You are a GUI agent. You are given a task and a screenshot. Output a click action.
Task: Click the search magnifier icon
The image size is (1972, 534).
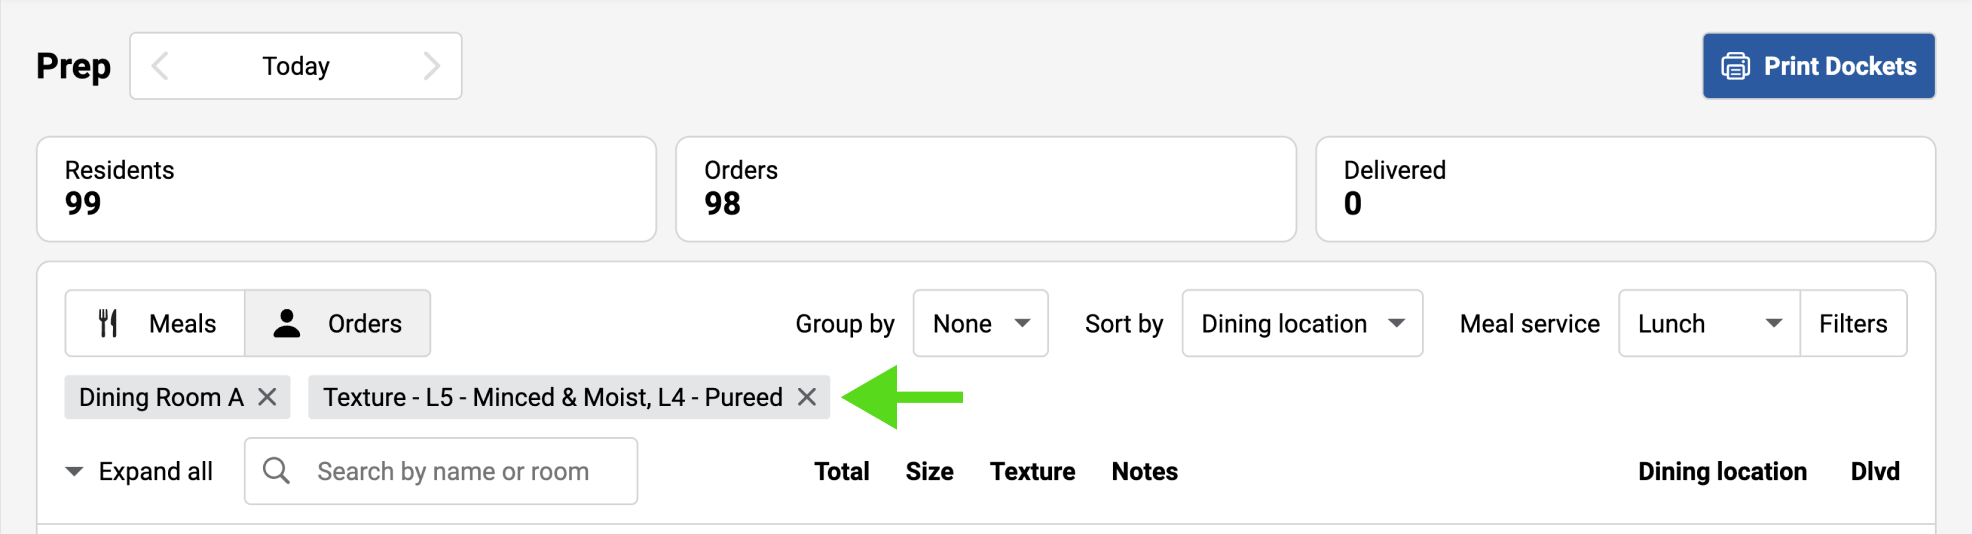[x=276, y=471]
